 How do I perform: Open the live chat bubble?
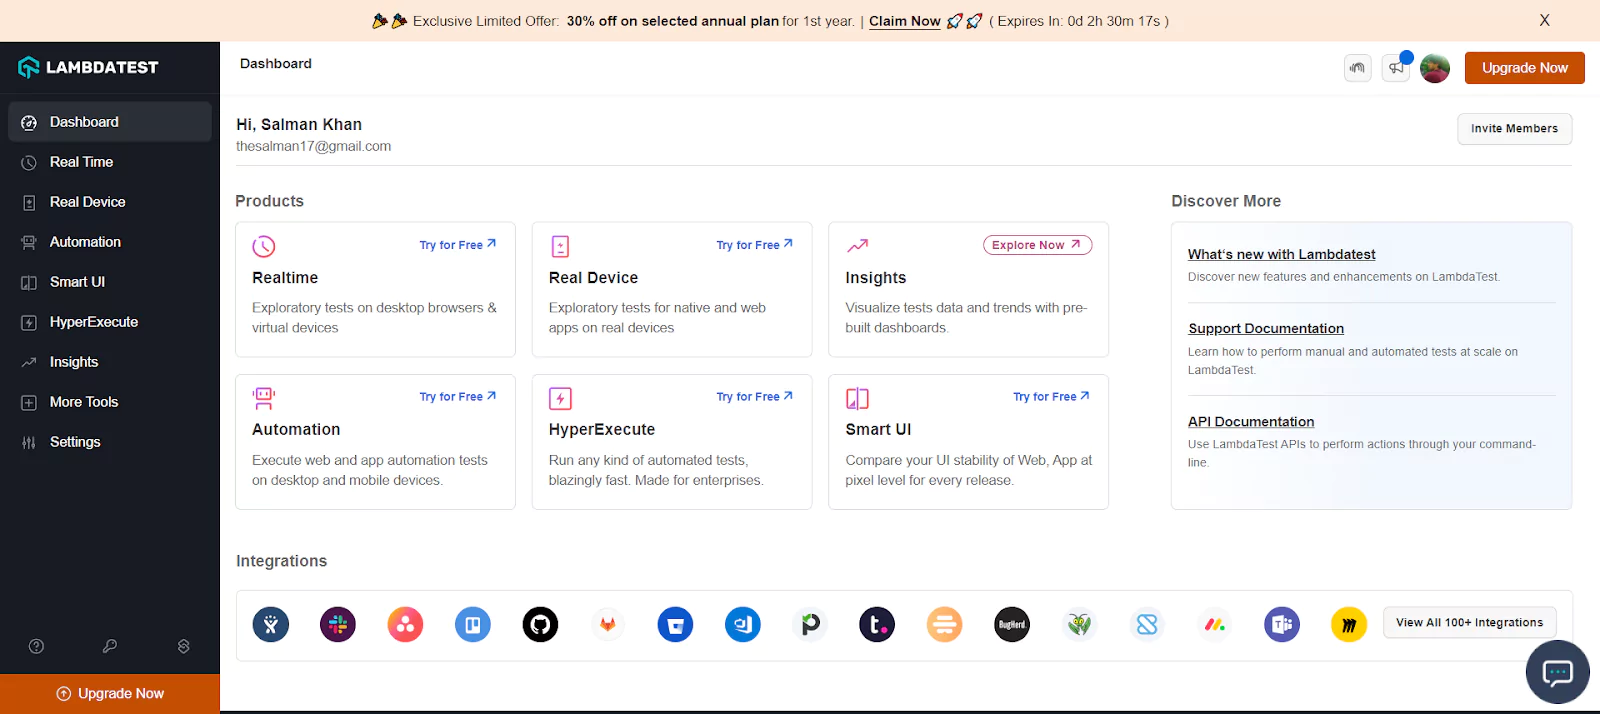(x=1558, y=672)
